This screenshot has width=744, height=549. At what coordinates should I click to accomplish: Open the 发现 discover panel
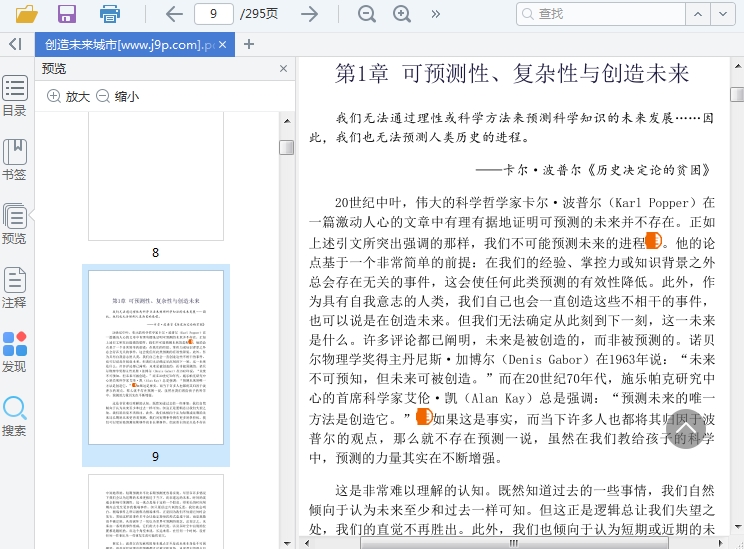pyautogui.click(x=14, y=352)
